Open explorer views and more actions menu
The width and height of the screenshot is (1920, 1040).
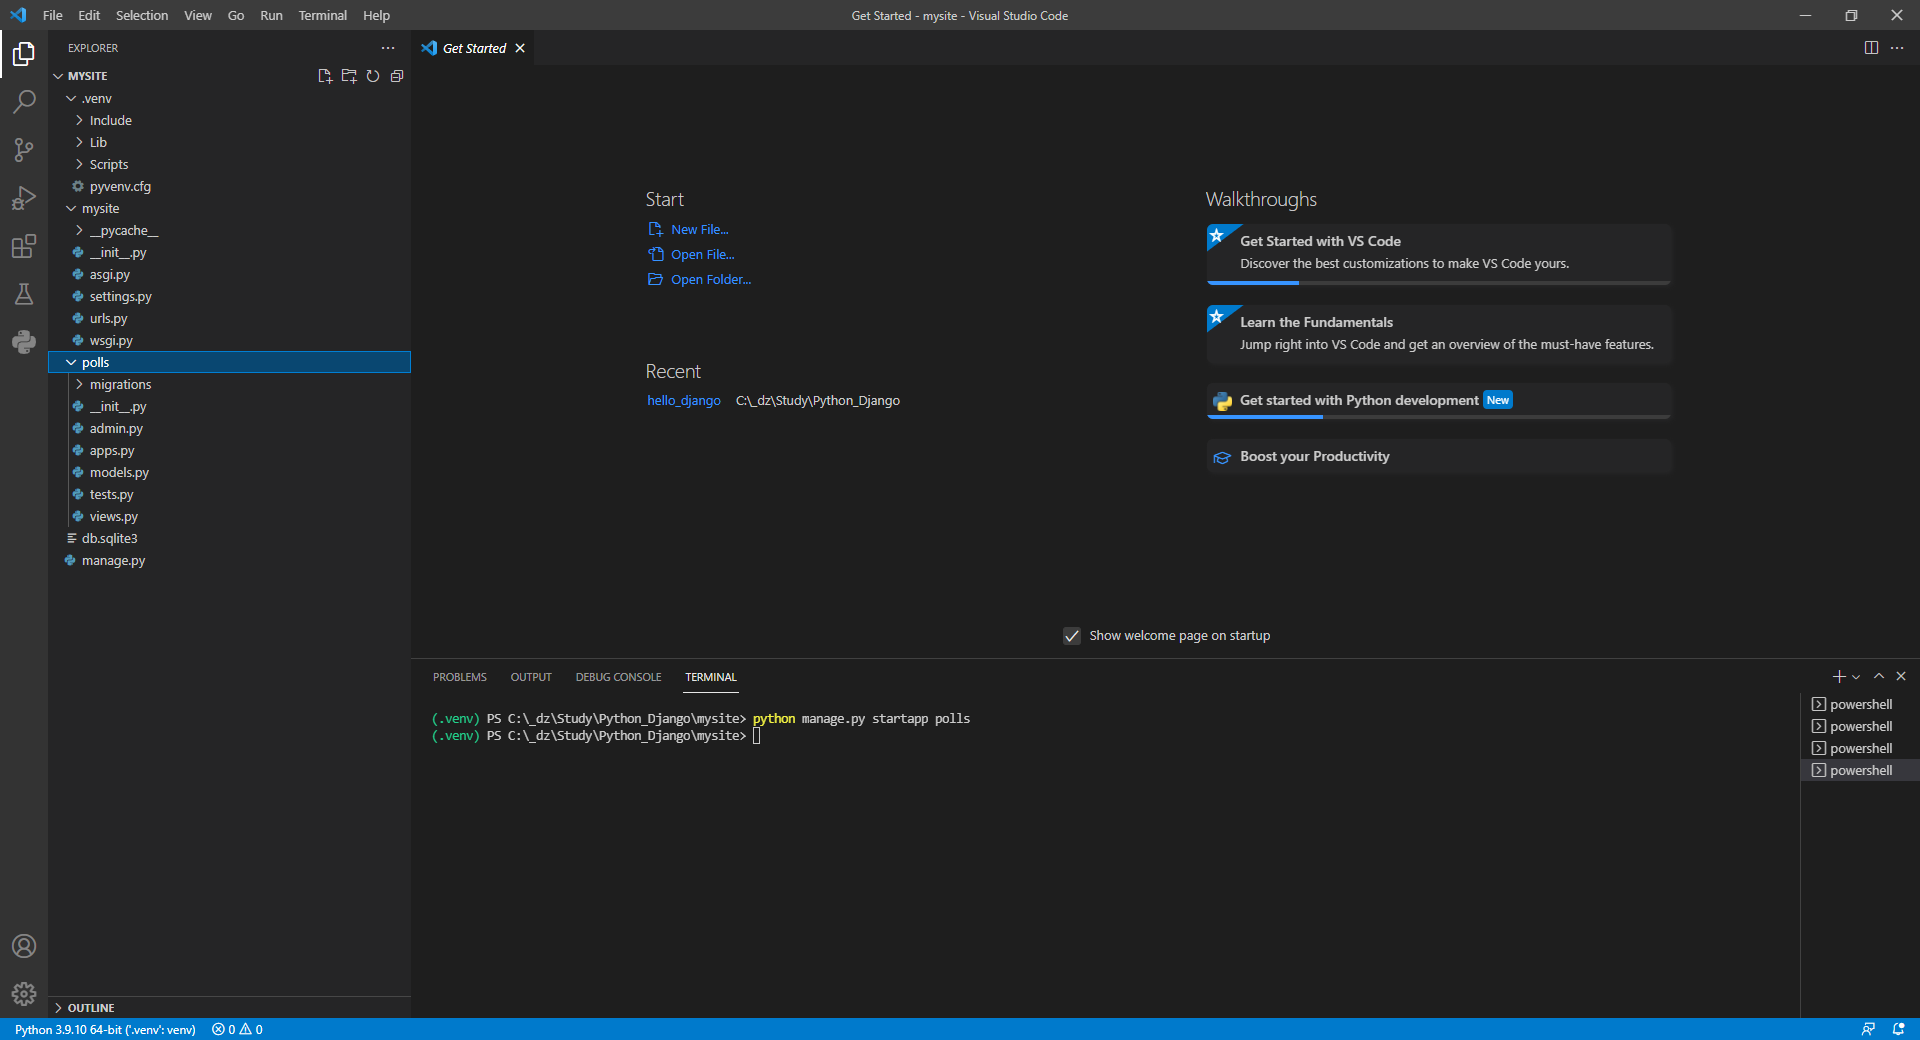pos(388,48)
